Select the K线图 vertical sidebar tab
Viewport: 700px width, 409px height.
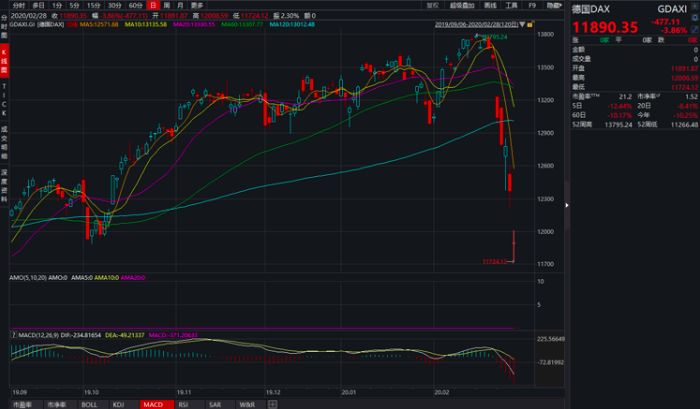tap(4, 62)
